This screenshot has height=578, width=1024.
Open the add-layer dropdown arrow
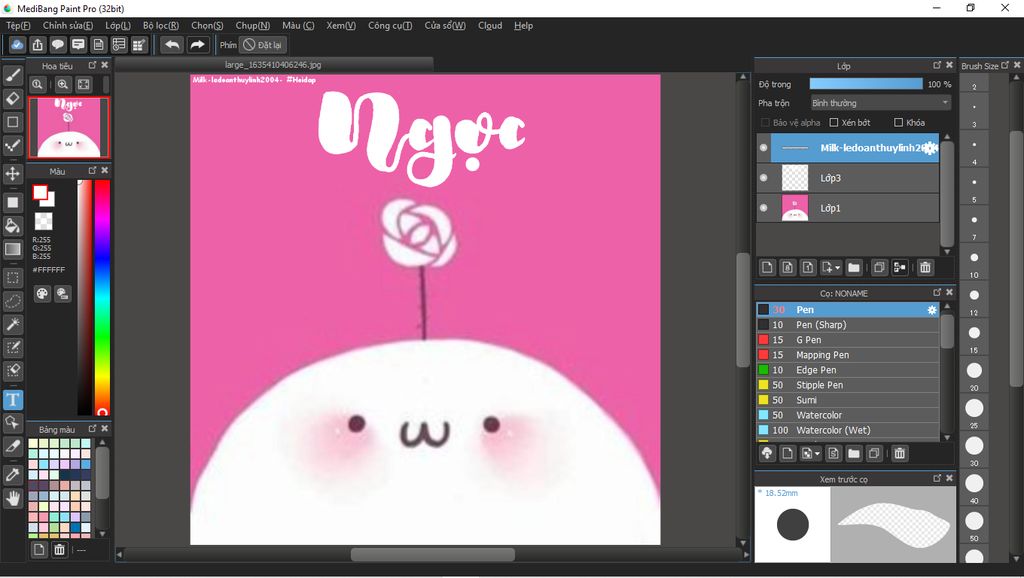[x=838, y=268]
